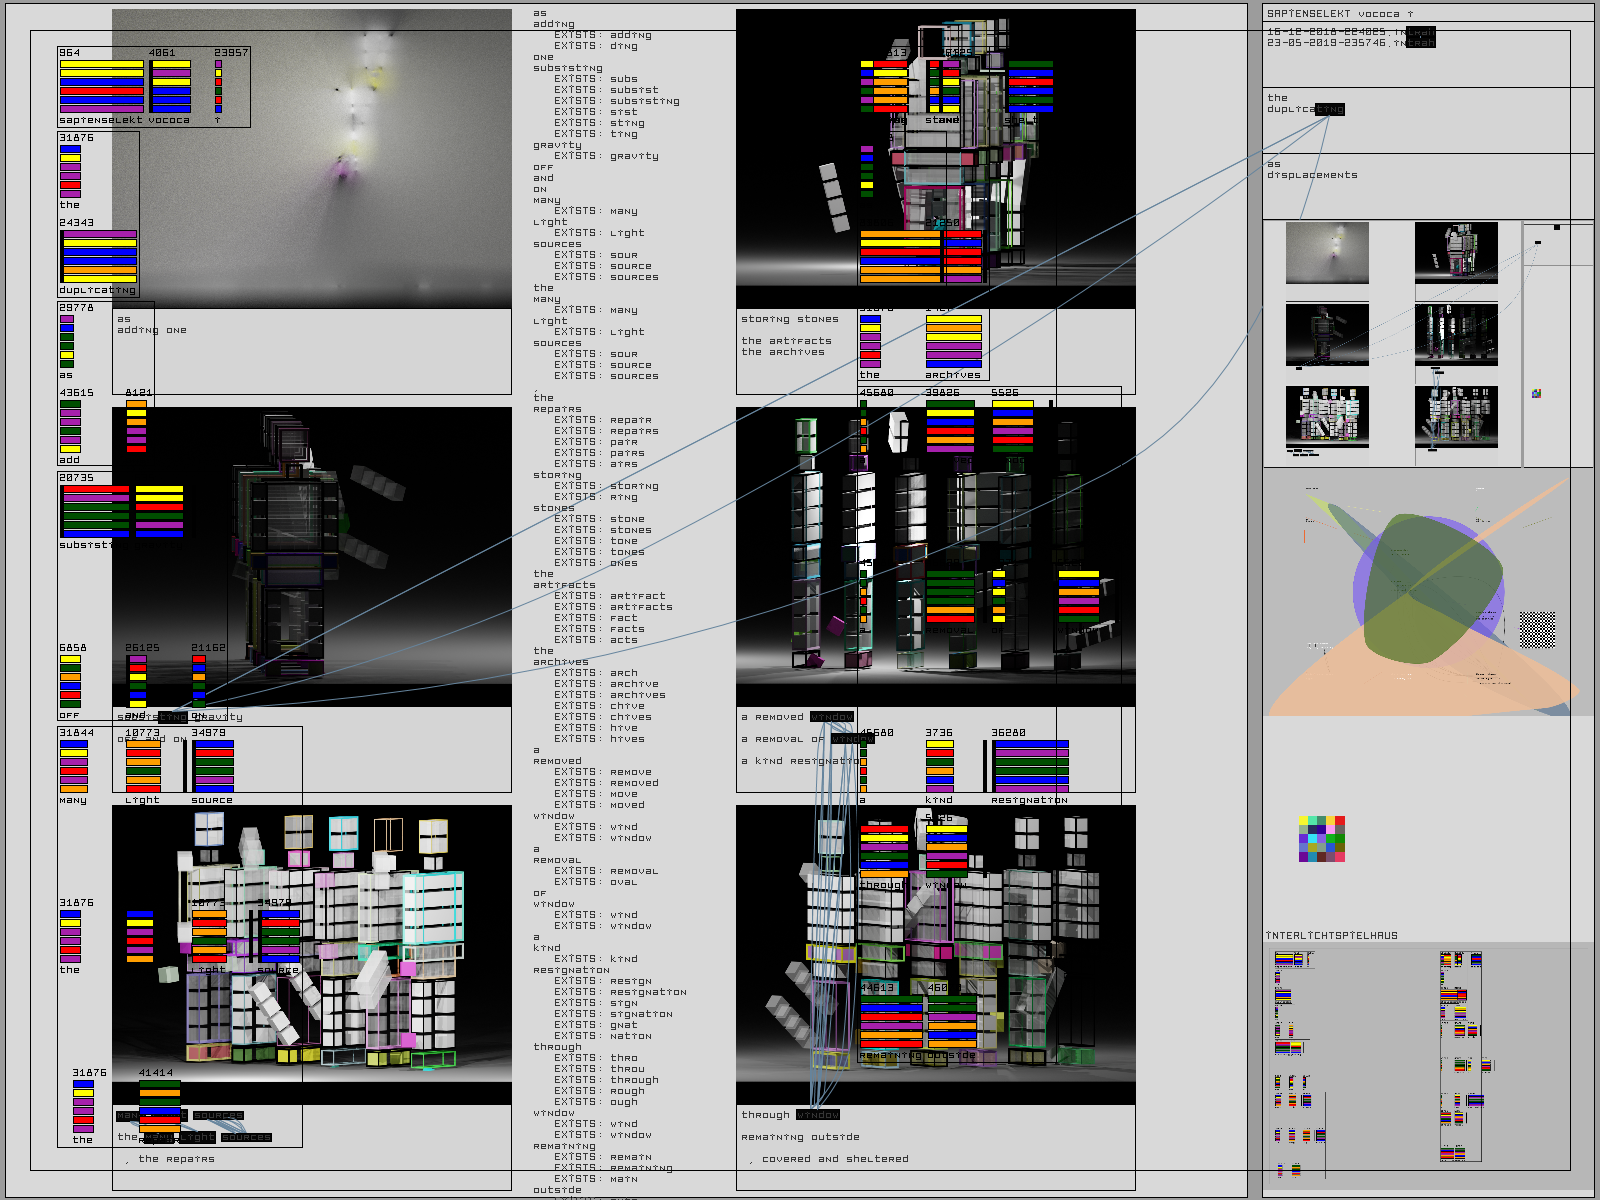Open the dark robot figure thumbnail, middle left
1600x1200 pixels.
click(1327, 335)
